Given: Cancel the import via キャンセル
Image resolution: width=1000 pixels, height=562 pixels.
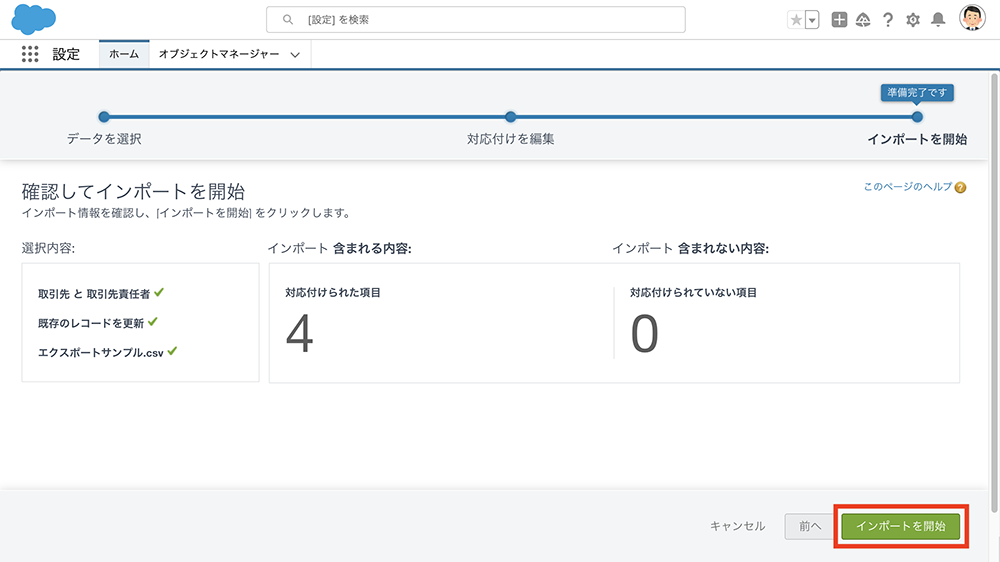Looking at the screenshot, I should pyautogui.click(x=738, y=526).
